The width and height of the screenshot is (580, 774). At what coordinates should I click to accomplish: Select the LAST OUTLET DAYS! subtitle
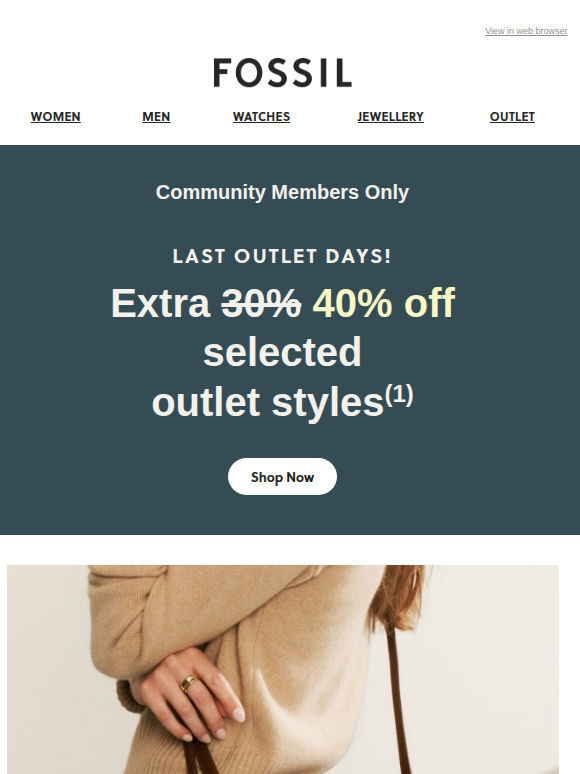282,256
